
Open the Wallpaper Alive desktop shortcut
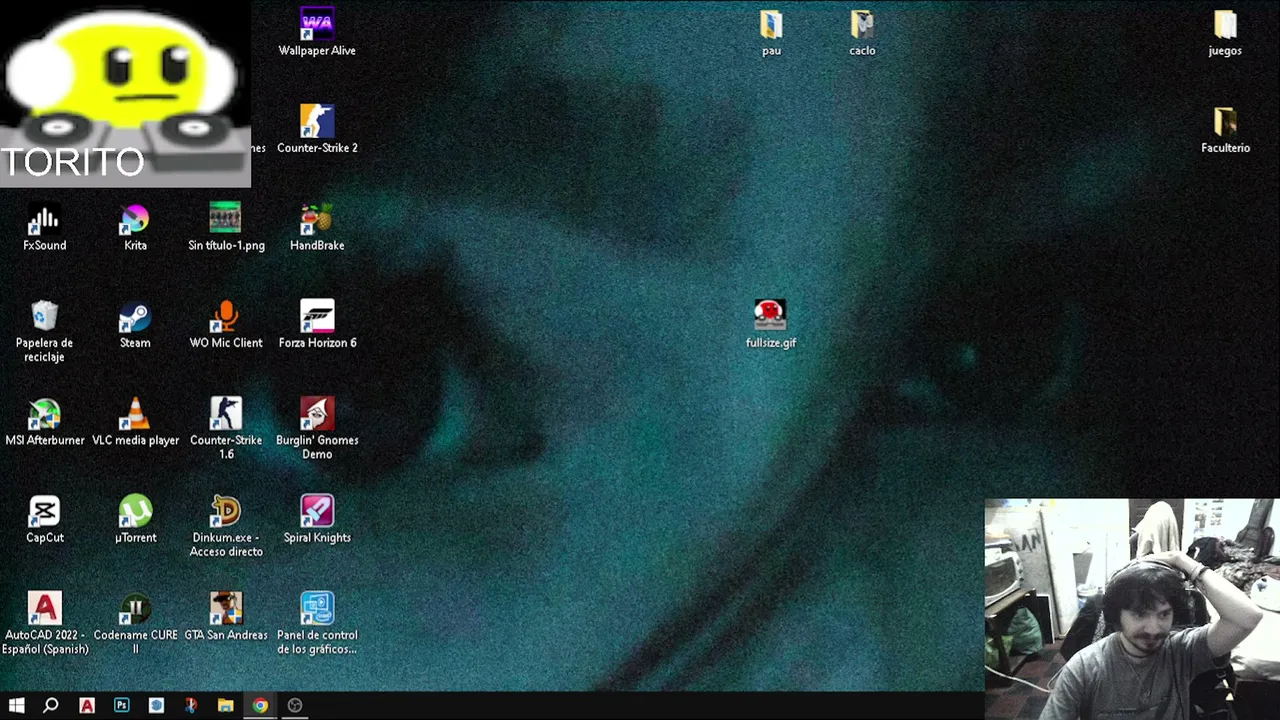point(317,32)
